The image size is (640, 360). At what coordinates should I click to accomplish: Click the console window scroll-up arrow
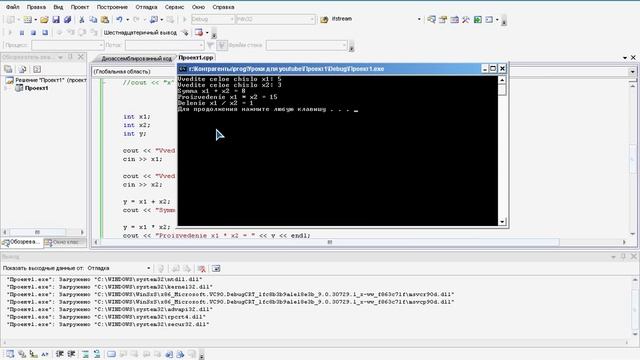click(x=502, y=80)
